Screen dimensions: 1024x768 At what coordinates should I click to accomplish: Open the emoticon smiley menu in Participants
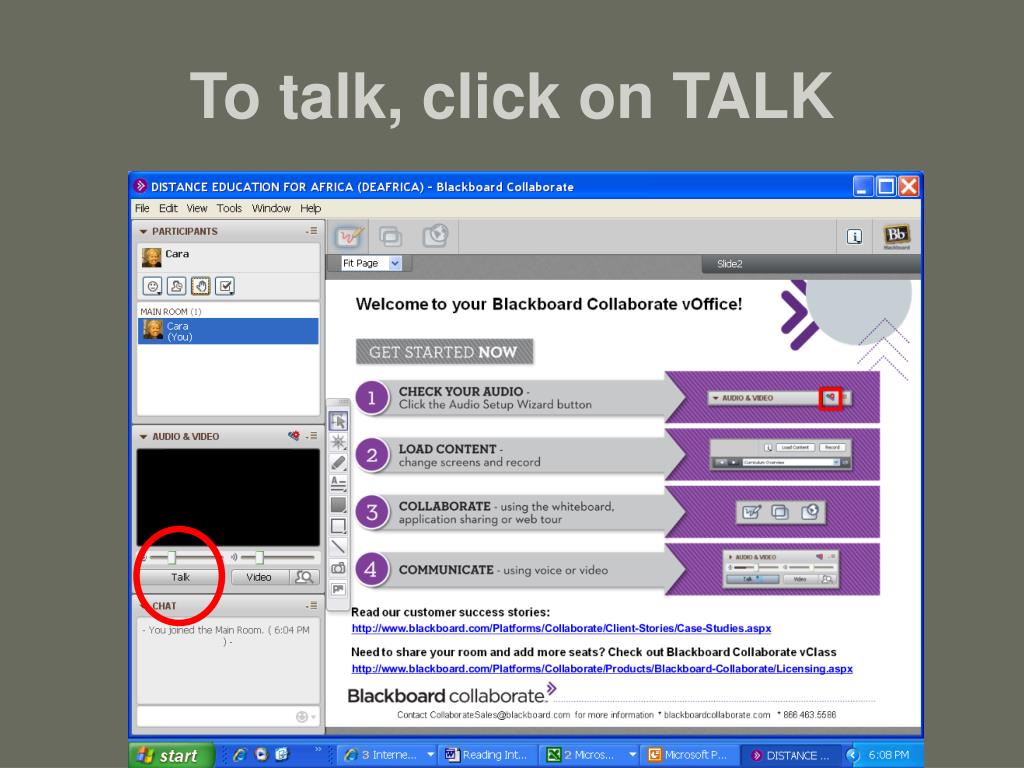click(x=152, y=285)
